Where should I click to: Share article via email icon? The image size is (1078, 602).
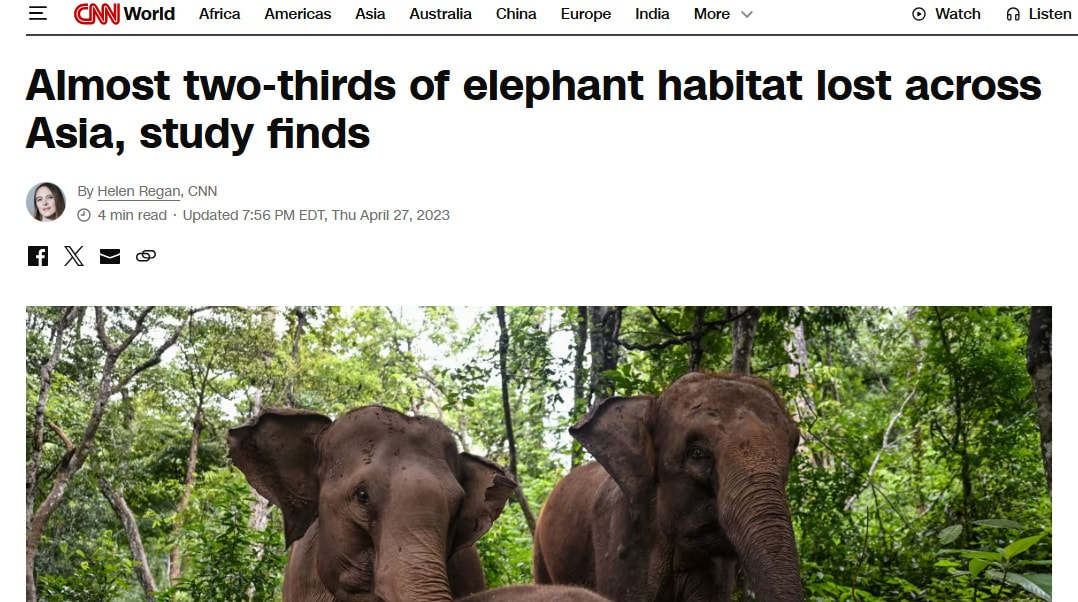pyautogui.click(x=110, y=256)
